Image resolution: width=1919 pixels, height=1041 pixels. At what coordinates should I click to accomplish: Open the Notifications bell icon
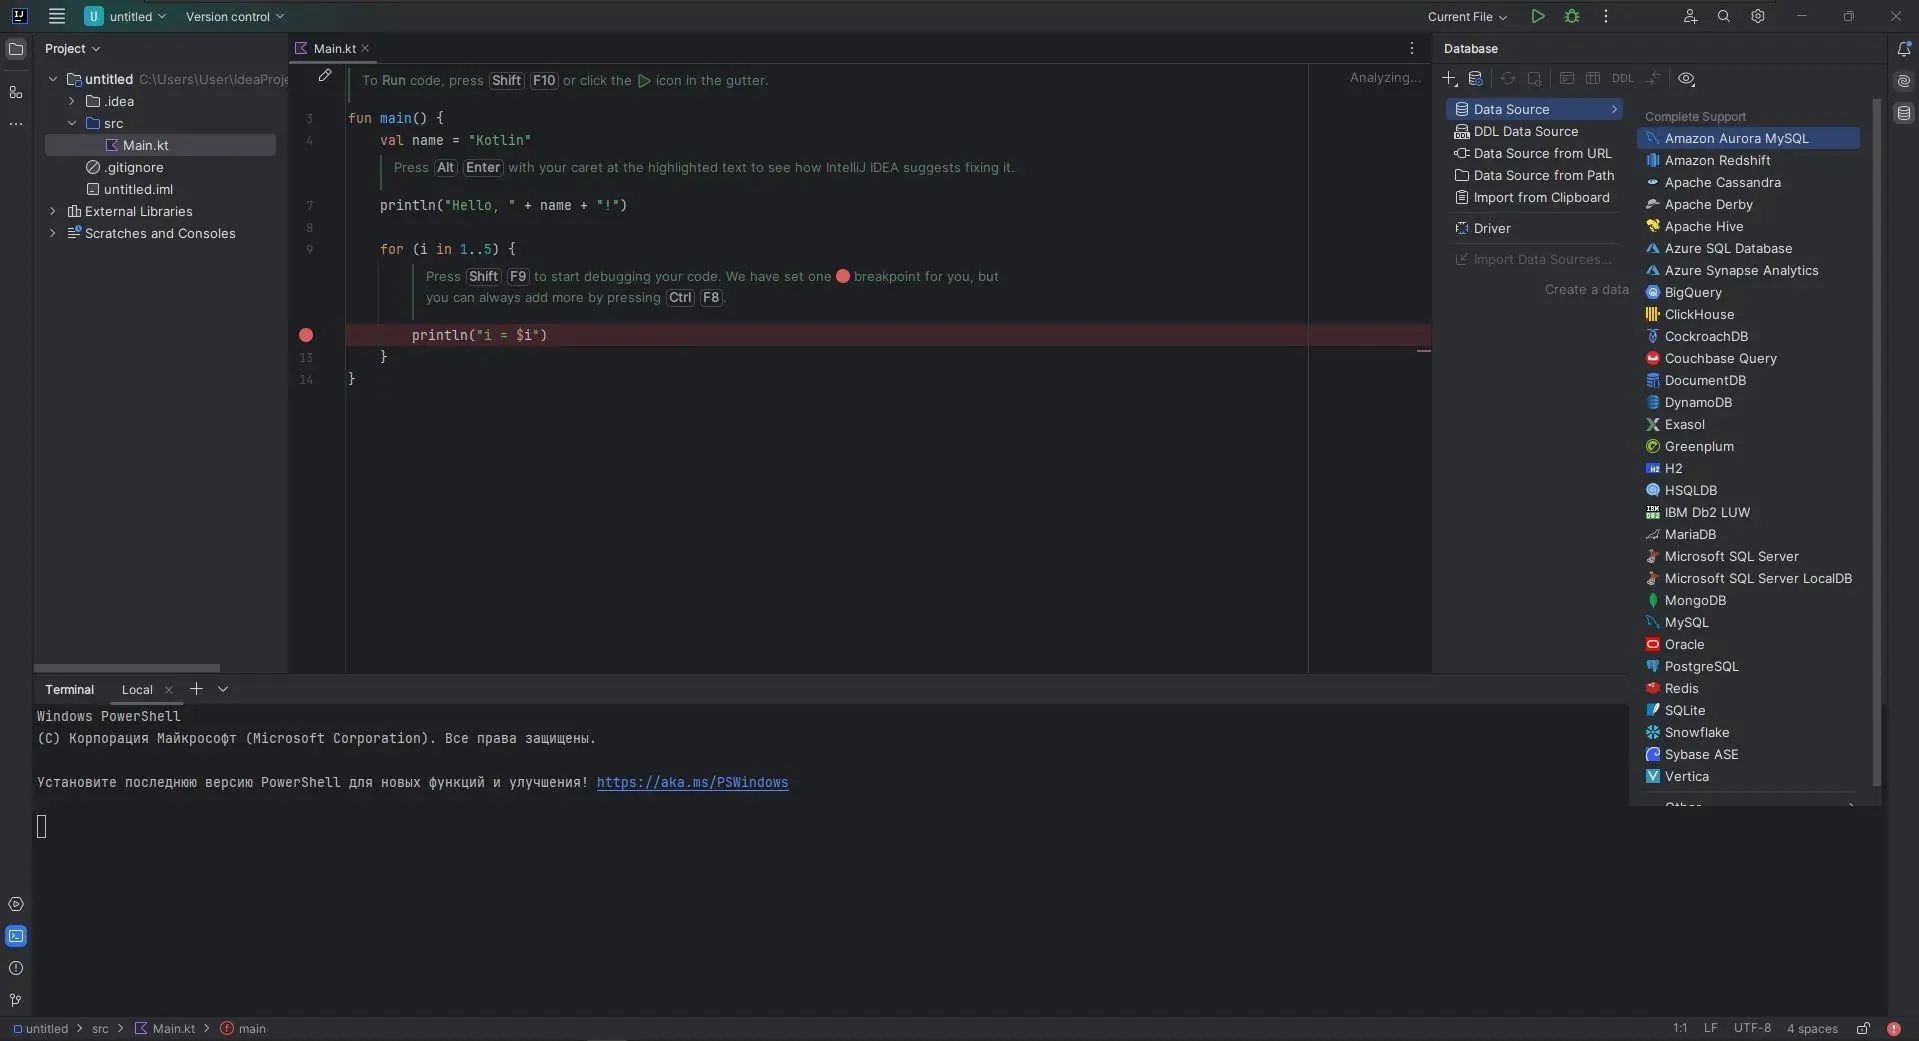click(1903, 49)
